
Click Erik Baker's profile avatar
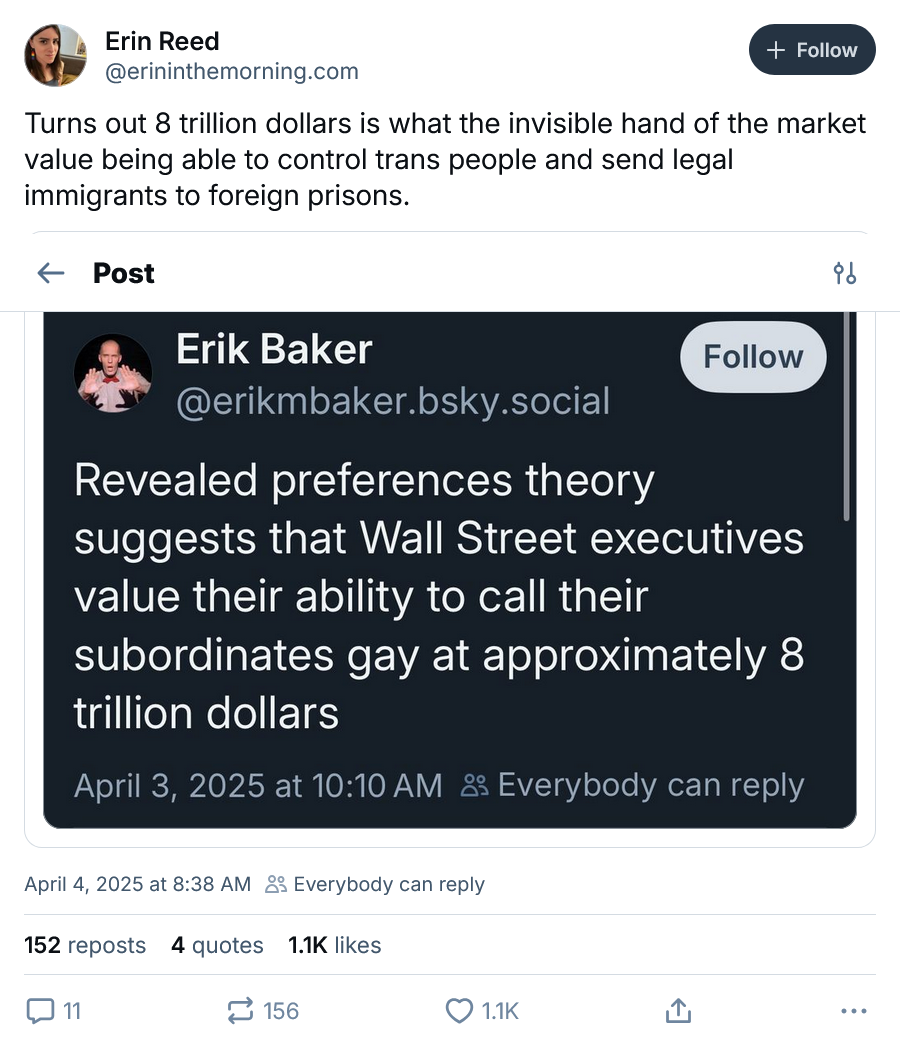point(113,372)
